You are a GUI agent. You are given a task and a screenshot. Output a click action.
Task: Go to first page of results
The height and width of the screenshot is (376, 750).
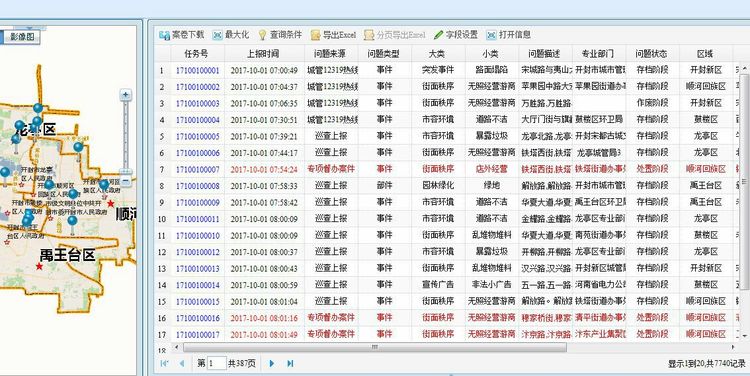[164, 364]
